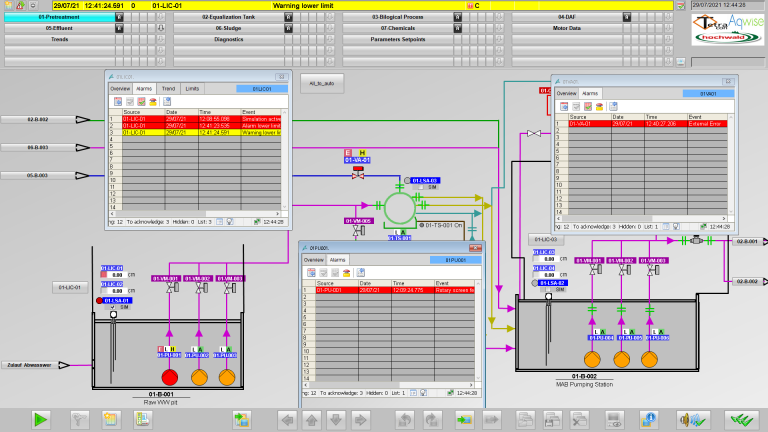The image size is (768, 432).
Task: Click the red 01-PU-001 pump symbol
Action: (169, 377)
